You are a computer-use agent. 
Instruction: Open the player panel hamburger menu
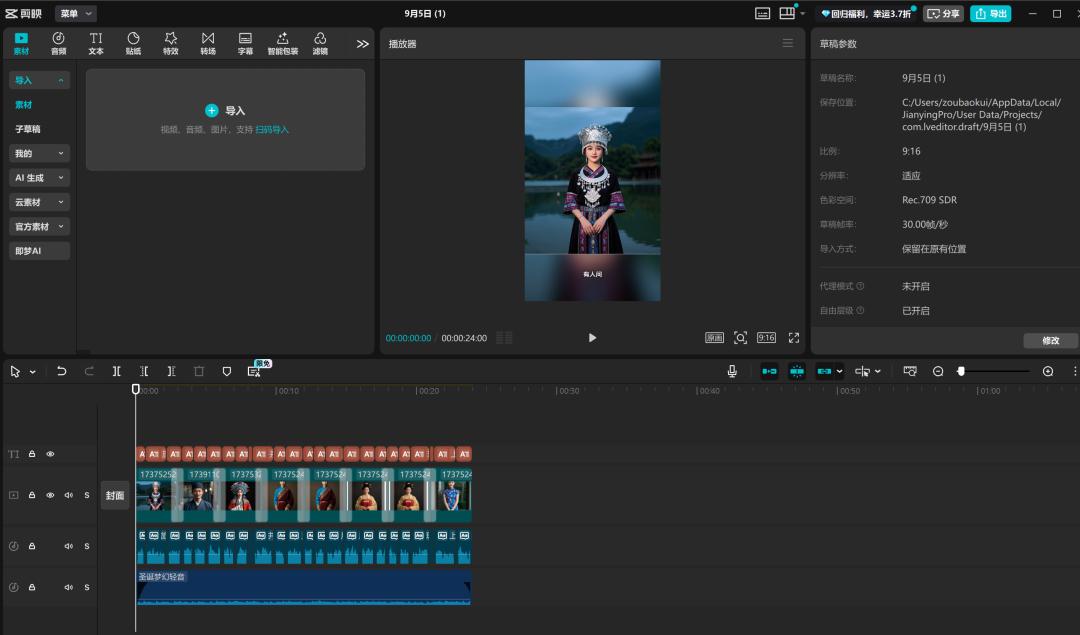788,43
